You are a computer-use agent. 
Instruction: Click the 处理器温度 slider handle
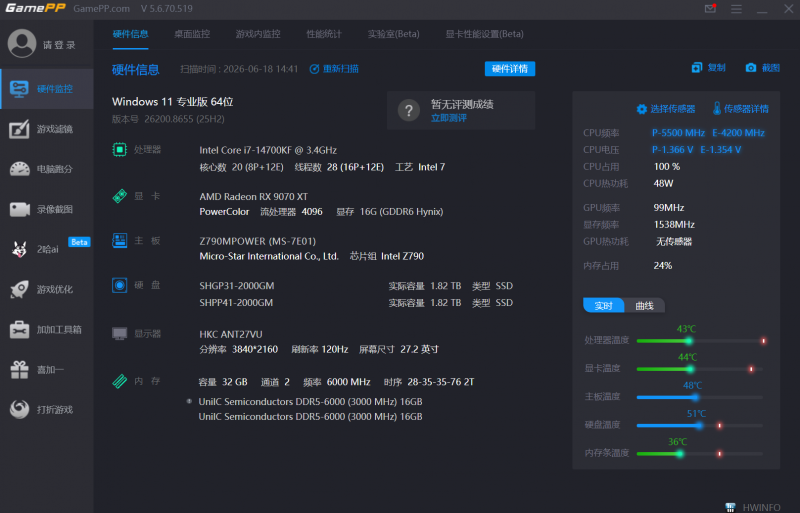tap(689, 340)
